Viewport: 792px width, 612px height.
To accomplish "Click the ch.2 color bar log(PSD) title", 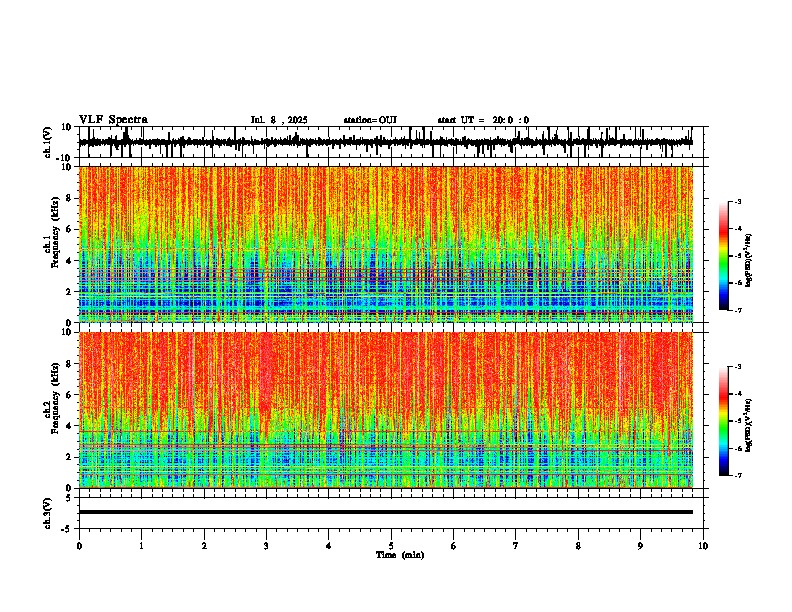I will tap(749, 425).
